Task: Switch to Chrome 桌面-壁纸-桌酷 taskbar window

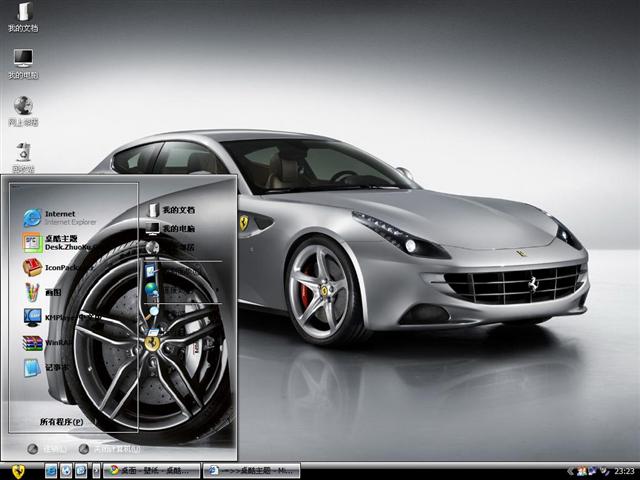Action: point(151,471)
